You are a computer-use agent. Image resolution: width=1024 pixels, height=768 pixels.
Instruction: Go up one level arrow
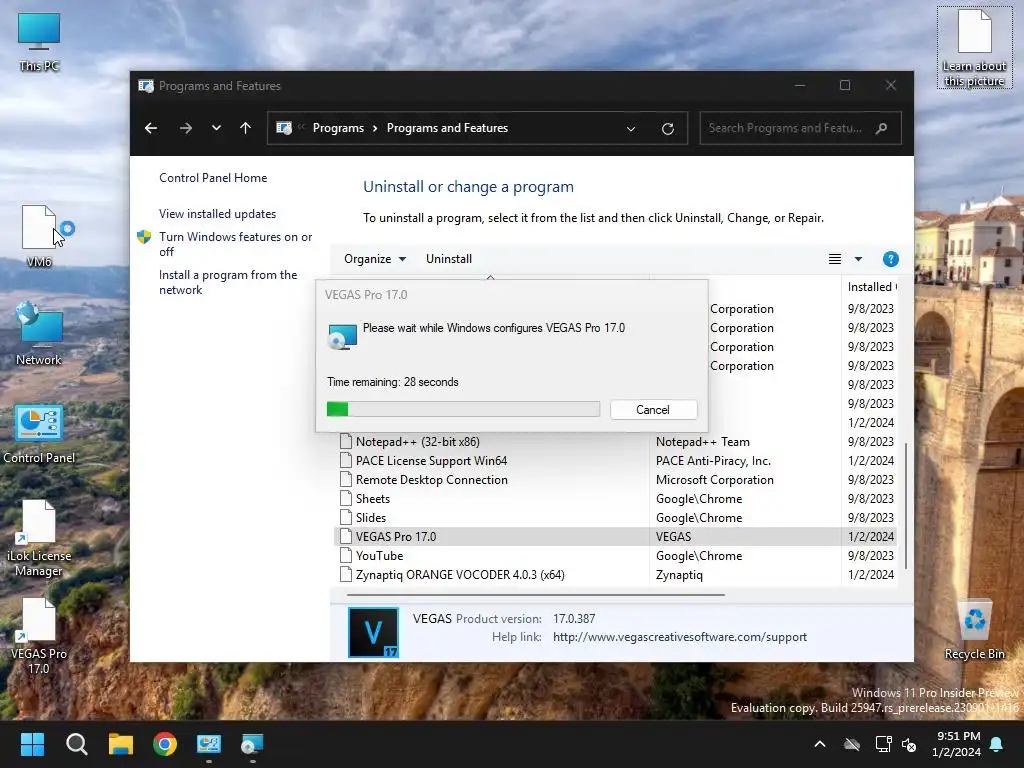[x=246, y=128]
